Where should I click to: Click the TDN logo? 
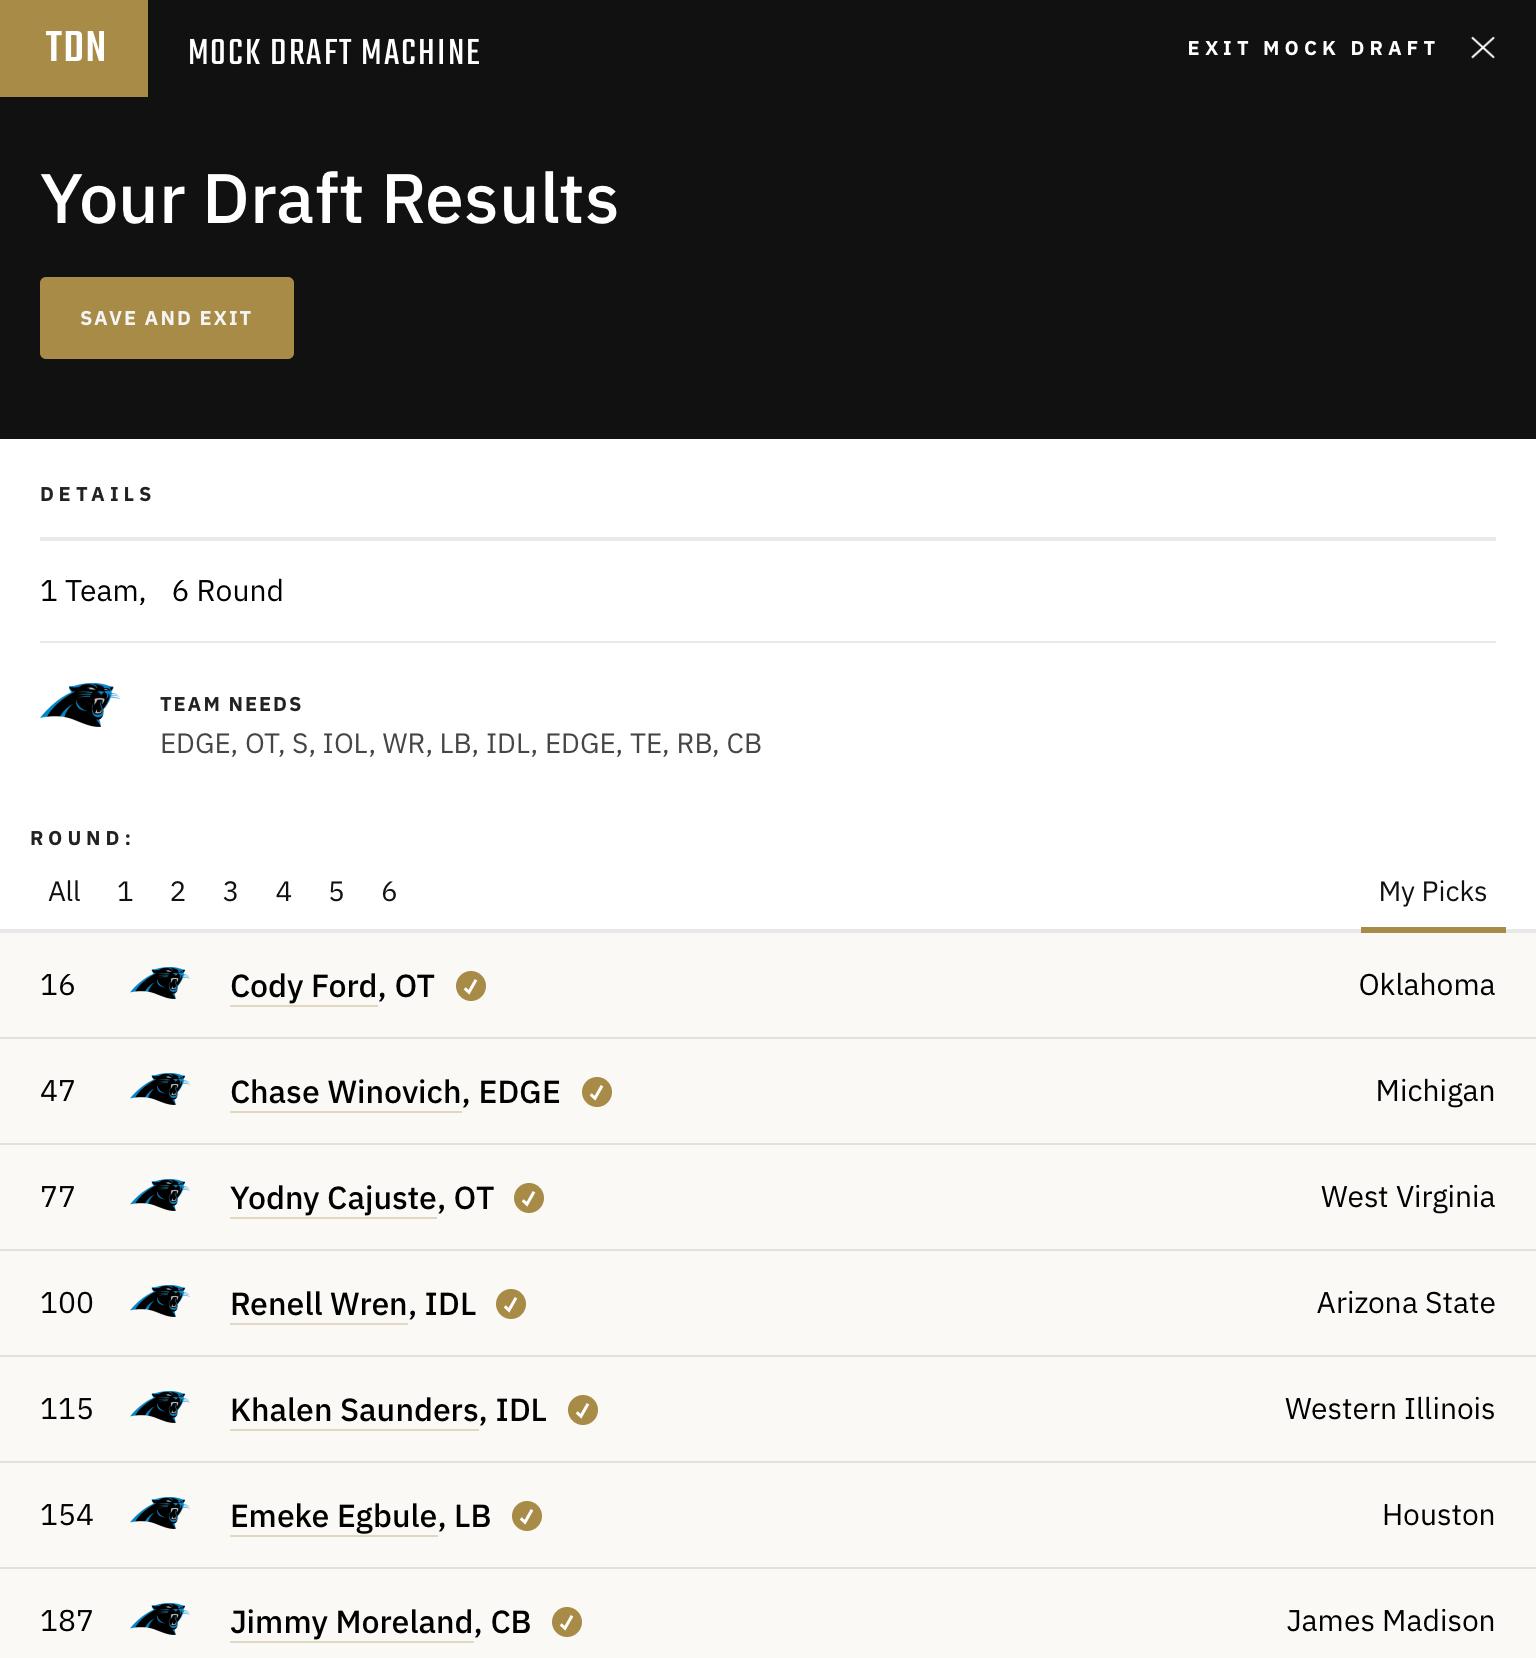[74, 48]
